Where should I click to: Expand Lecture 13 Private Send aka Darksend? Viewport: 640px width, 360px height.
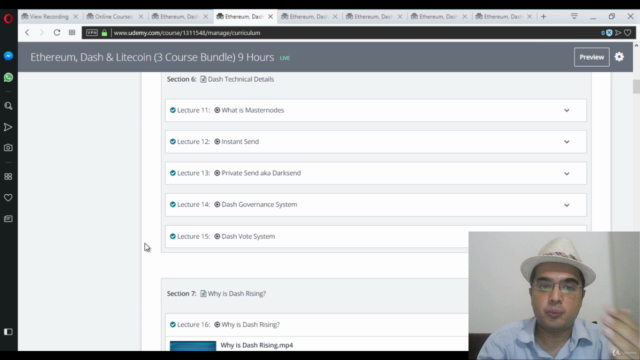click(567, 173)
